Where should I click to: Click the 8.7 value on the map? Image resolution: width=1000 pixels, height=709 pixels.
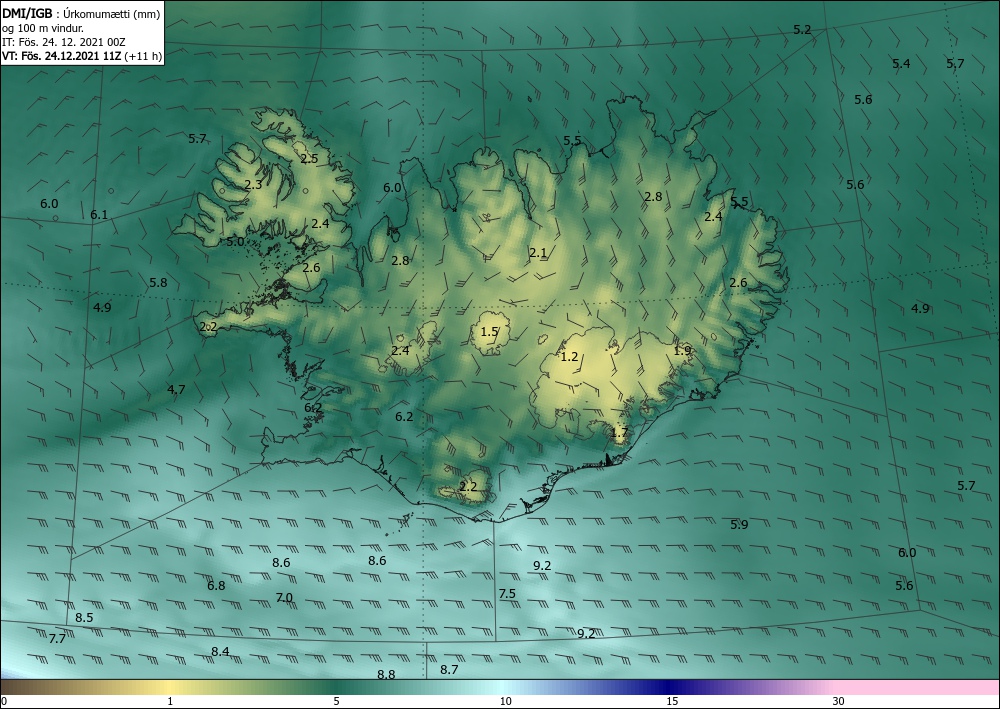click(x=449, y=669)
